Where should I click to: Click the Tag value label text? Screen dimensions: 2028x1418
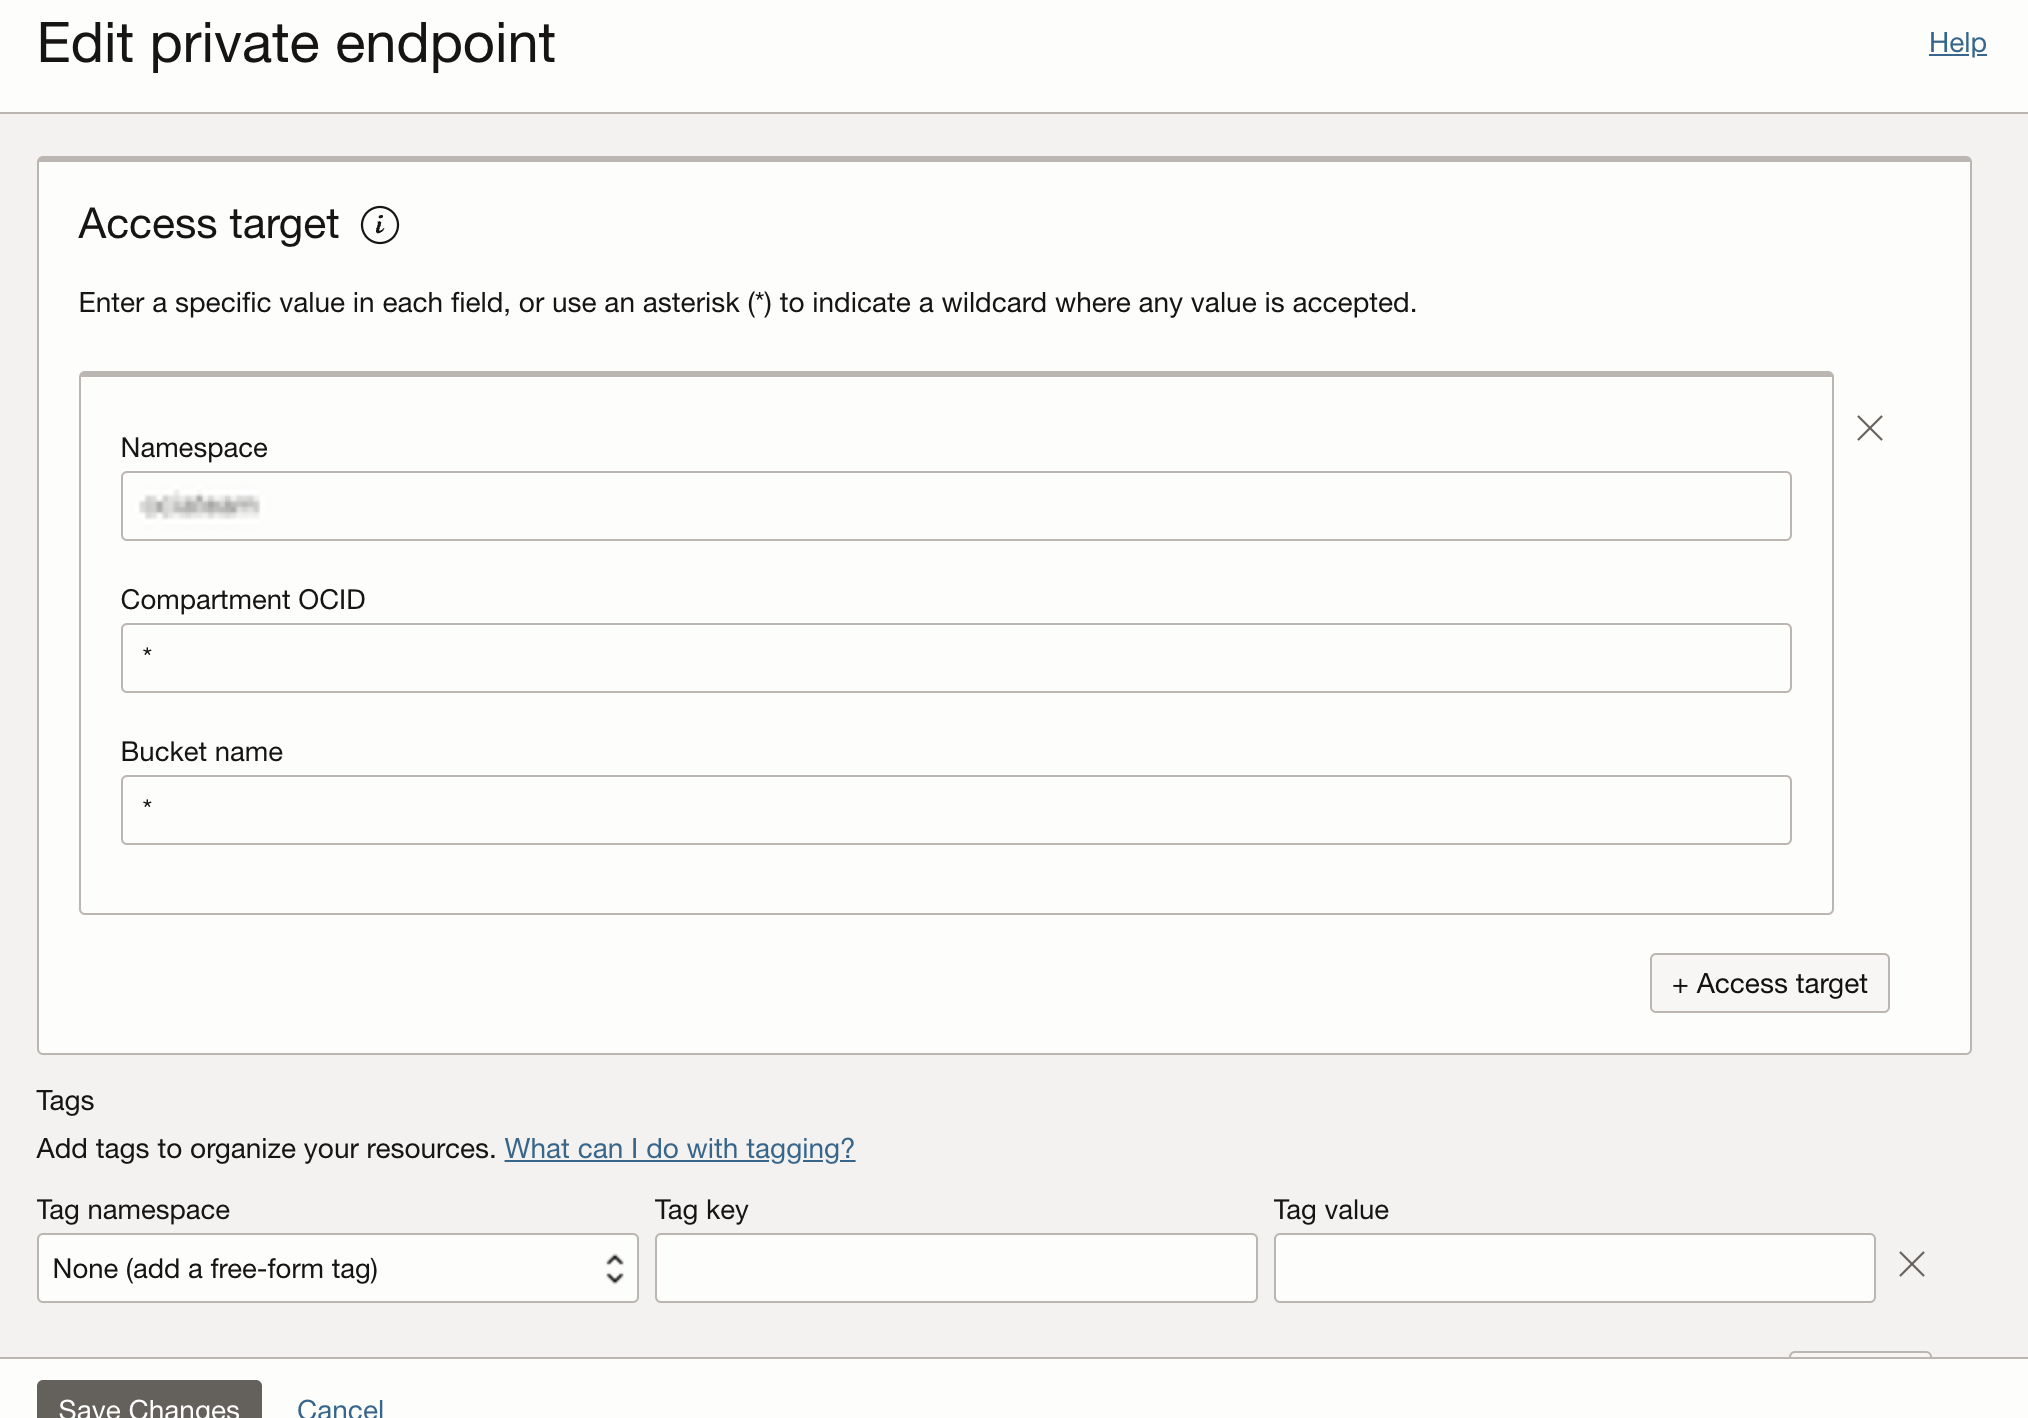1330,1210
